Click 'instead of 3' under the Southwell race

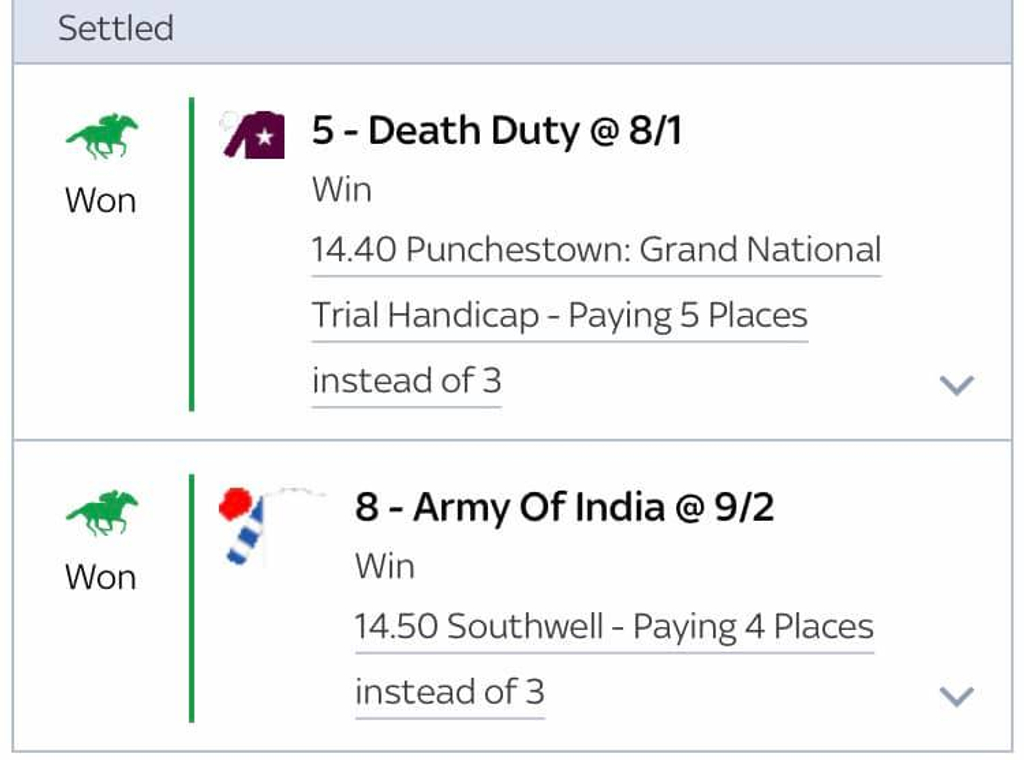coord(449,692)
